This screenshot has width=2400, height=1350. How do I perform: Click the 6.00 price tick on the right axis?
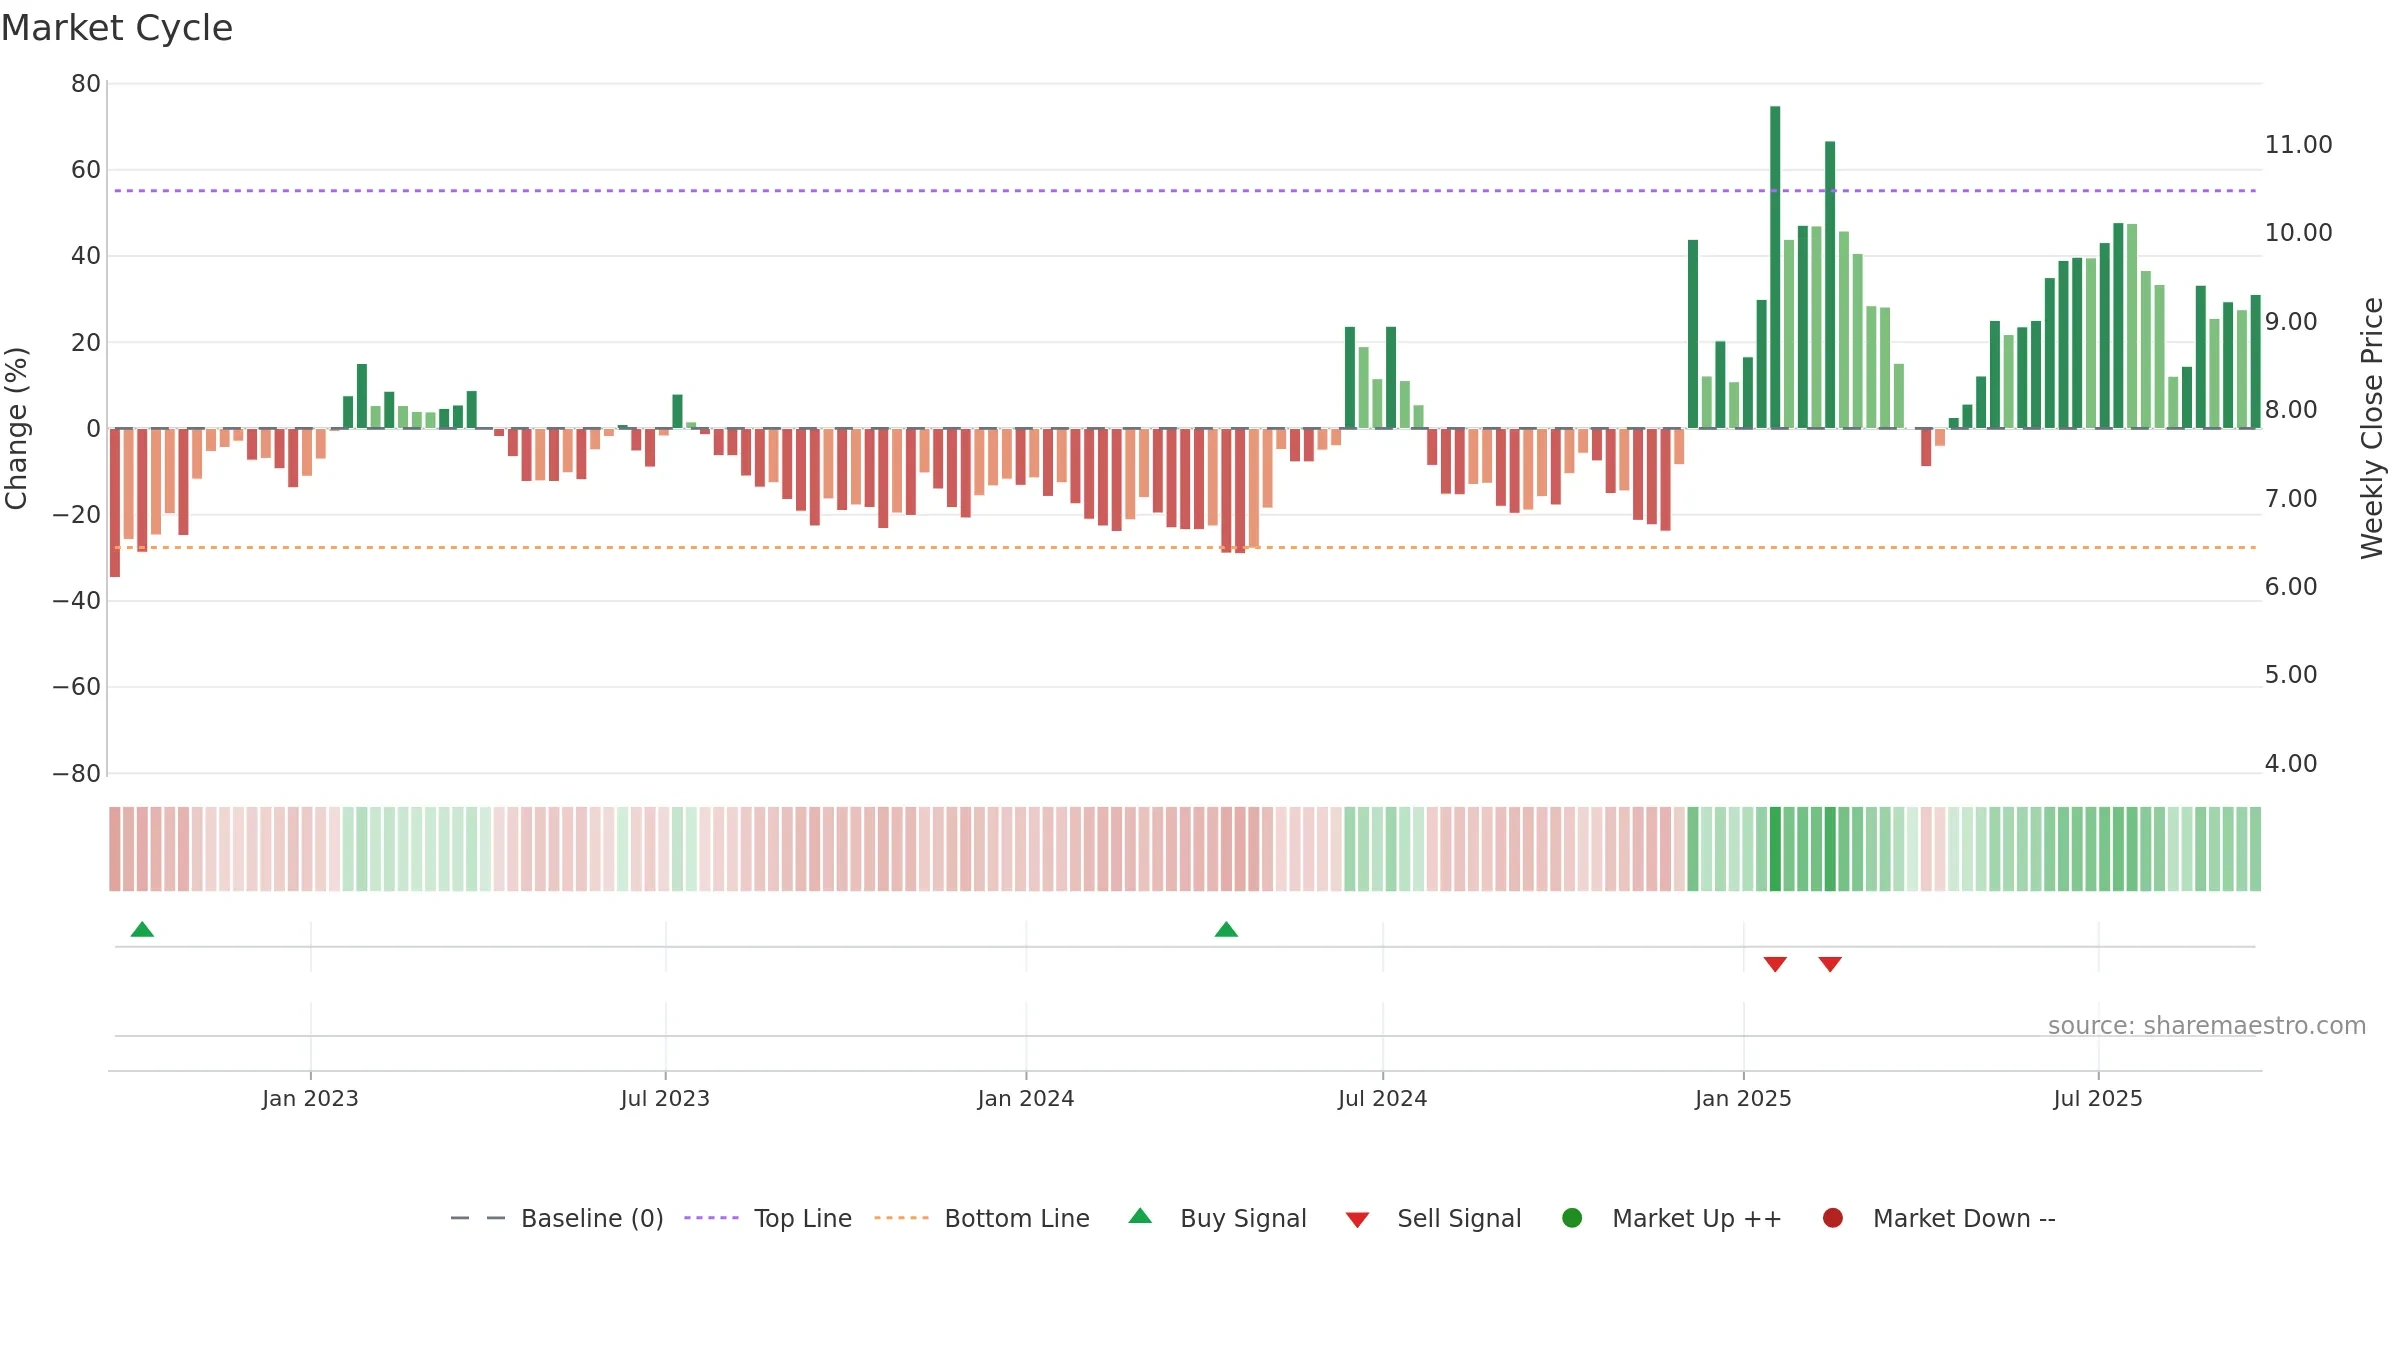click(x=2291, y=587)
